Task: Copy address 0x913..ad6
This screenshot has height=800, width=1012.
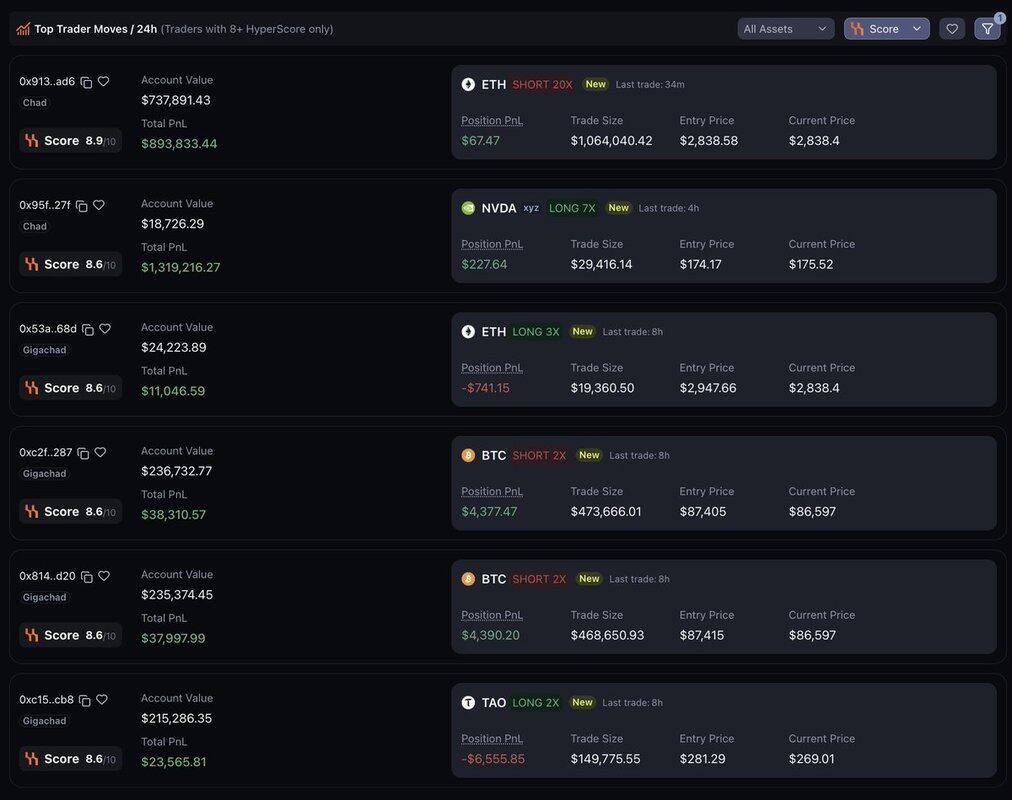Action: click(x=86, y=82)
